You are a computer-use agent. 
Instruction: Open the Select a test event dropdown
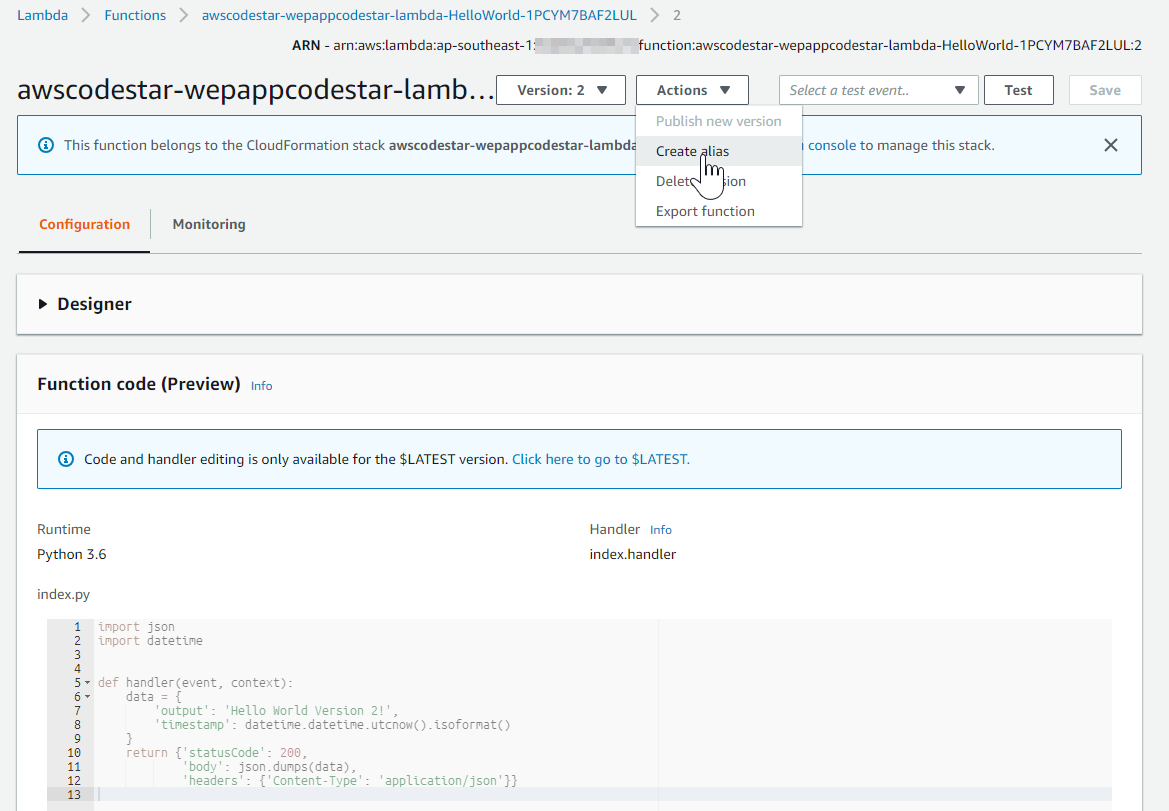pos(878,90)
